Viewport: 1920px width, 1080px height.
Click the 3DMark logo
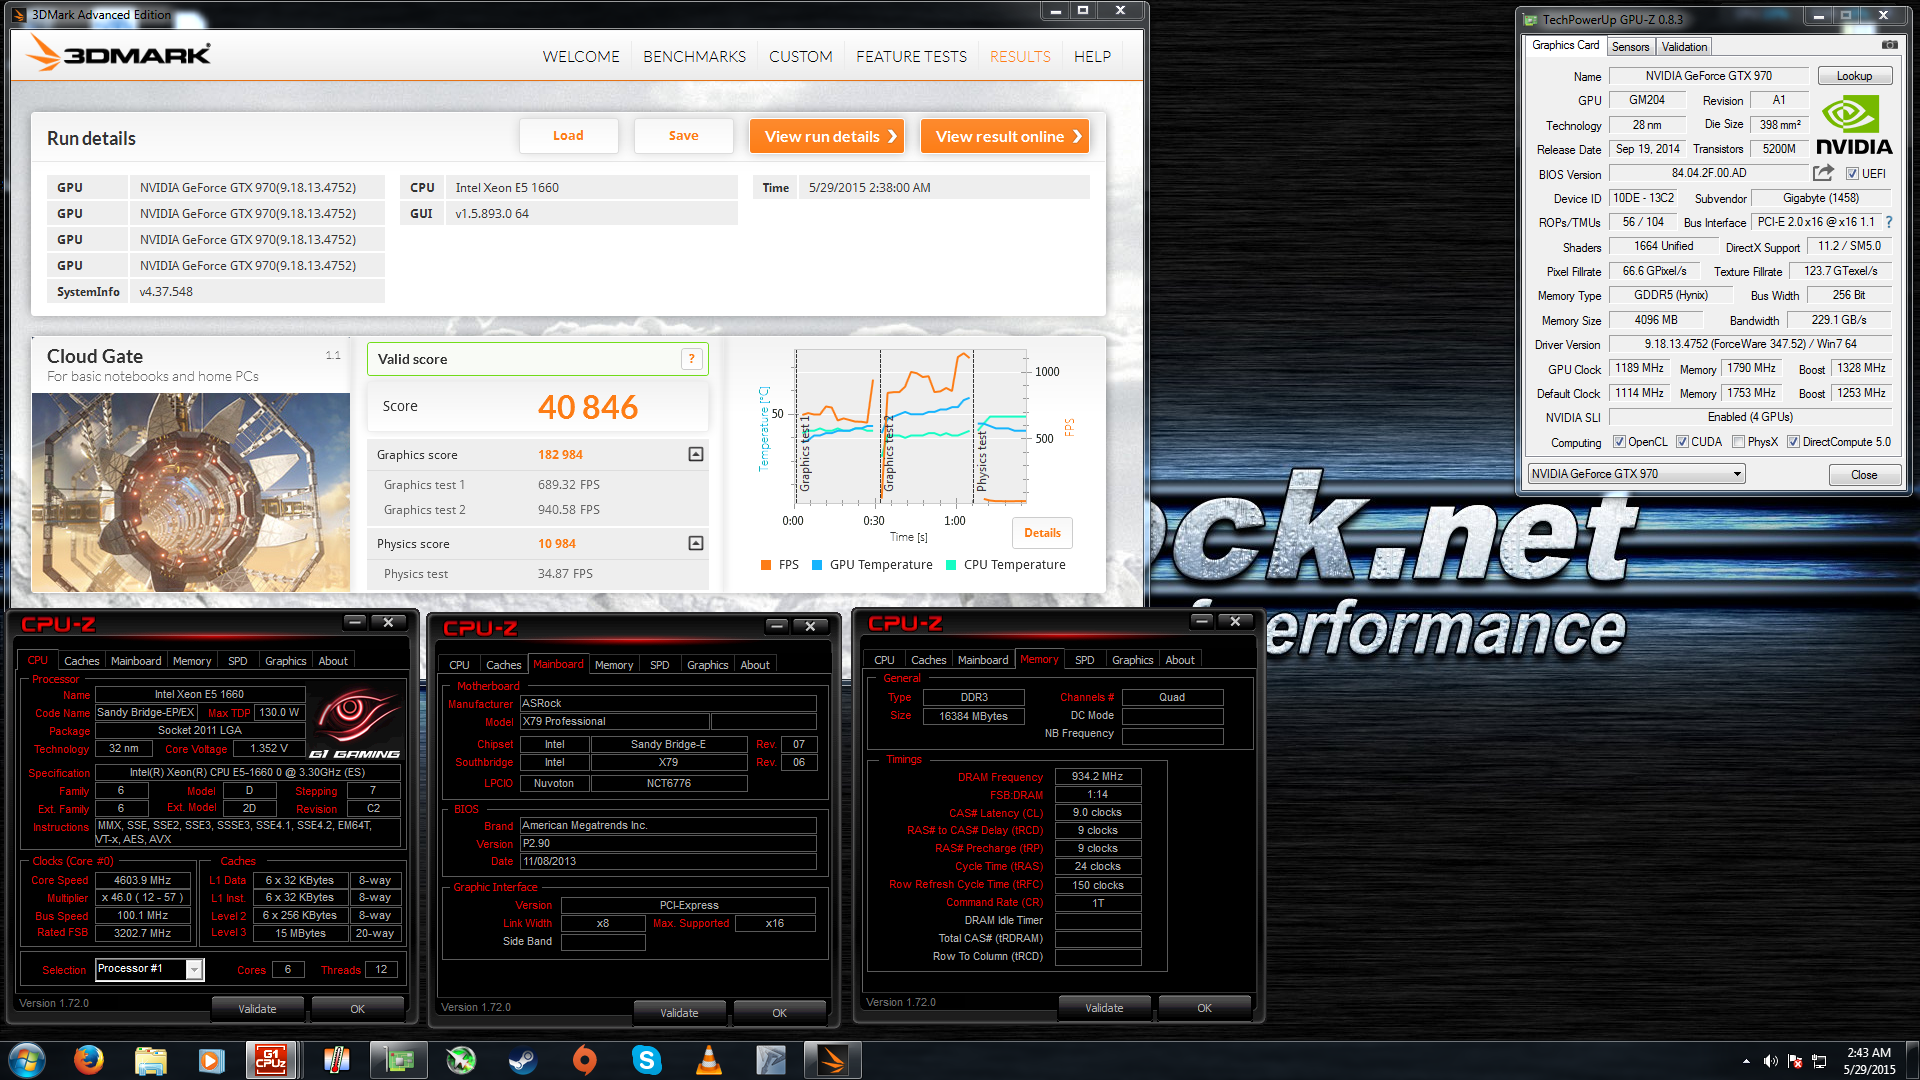[x=117, y=52]
